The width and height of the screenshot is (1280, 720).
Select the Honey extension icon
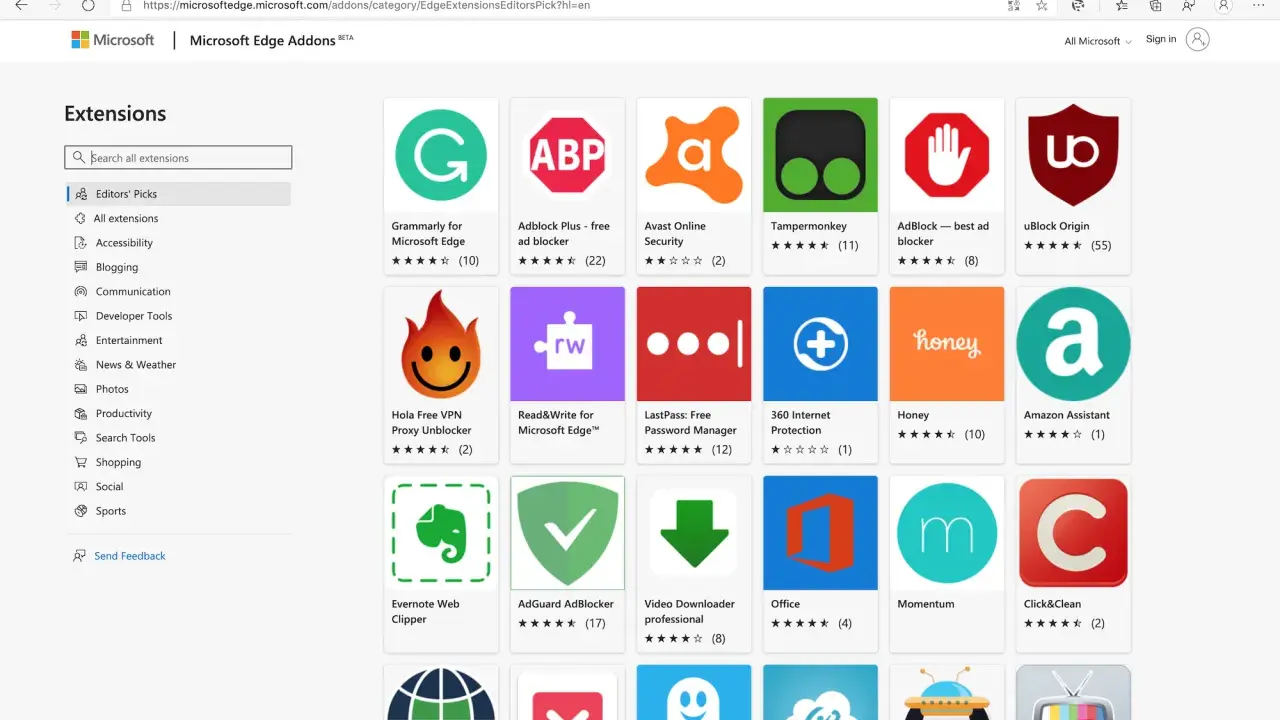pyautogui.click(x=947, y=344)
